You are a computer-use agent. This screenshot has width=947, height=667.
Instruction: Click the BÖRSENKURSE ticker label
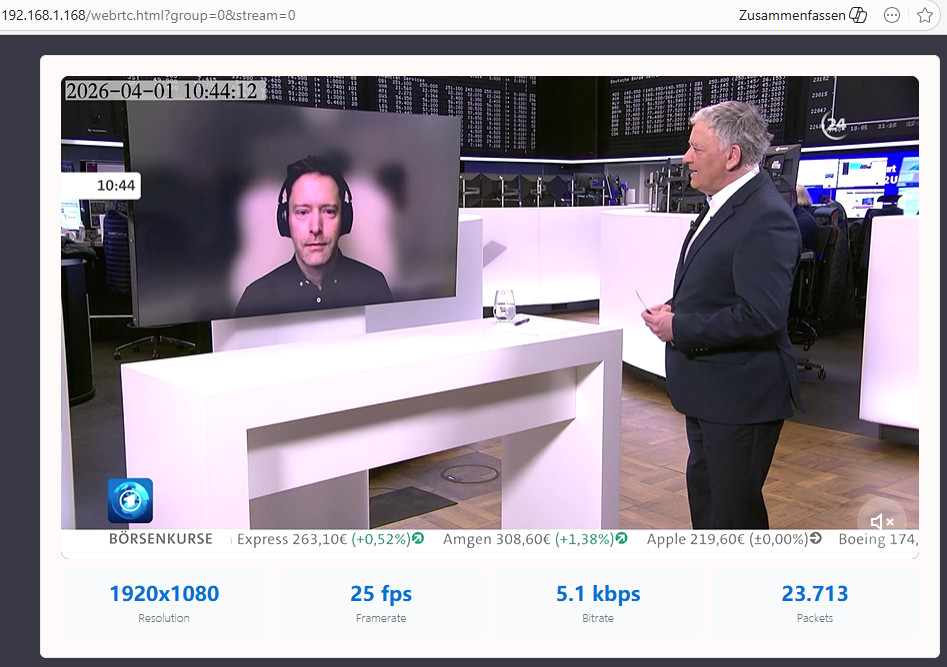(161, 539)
